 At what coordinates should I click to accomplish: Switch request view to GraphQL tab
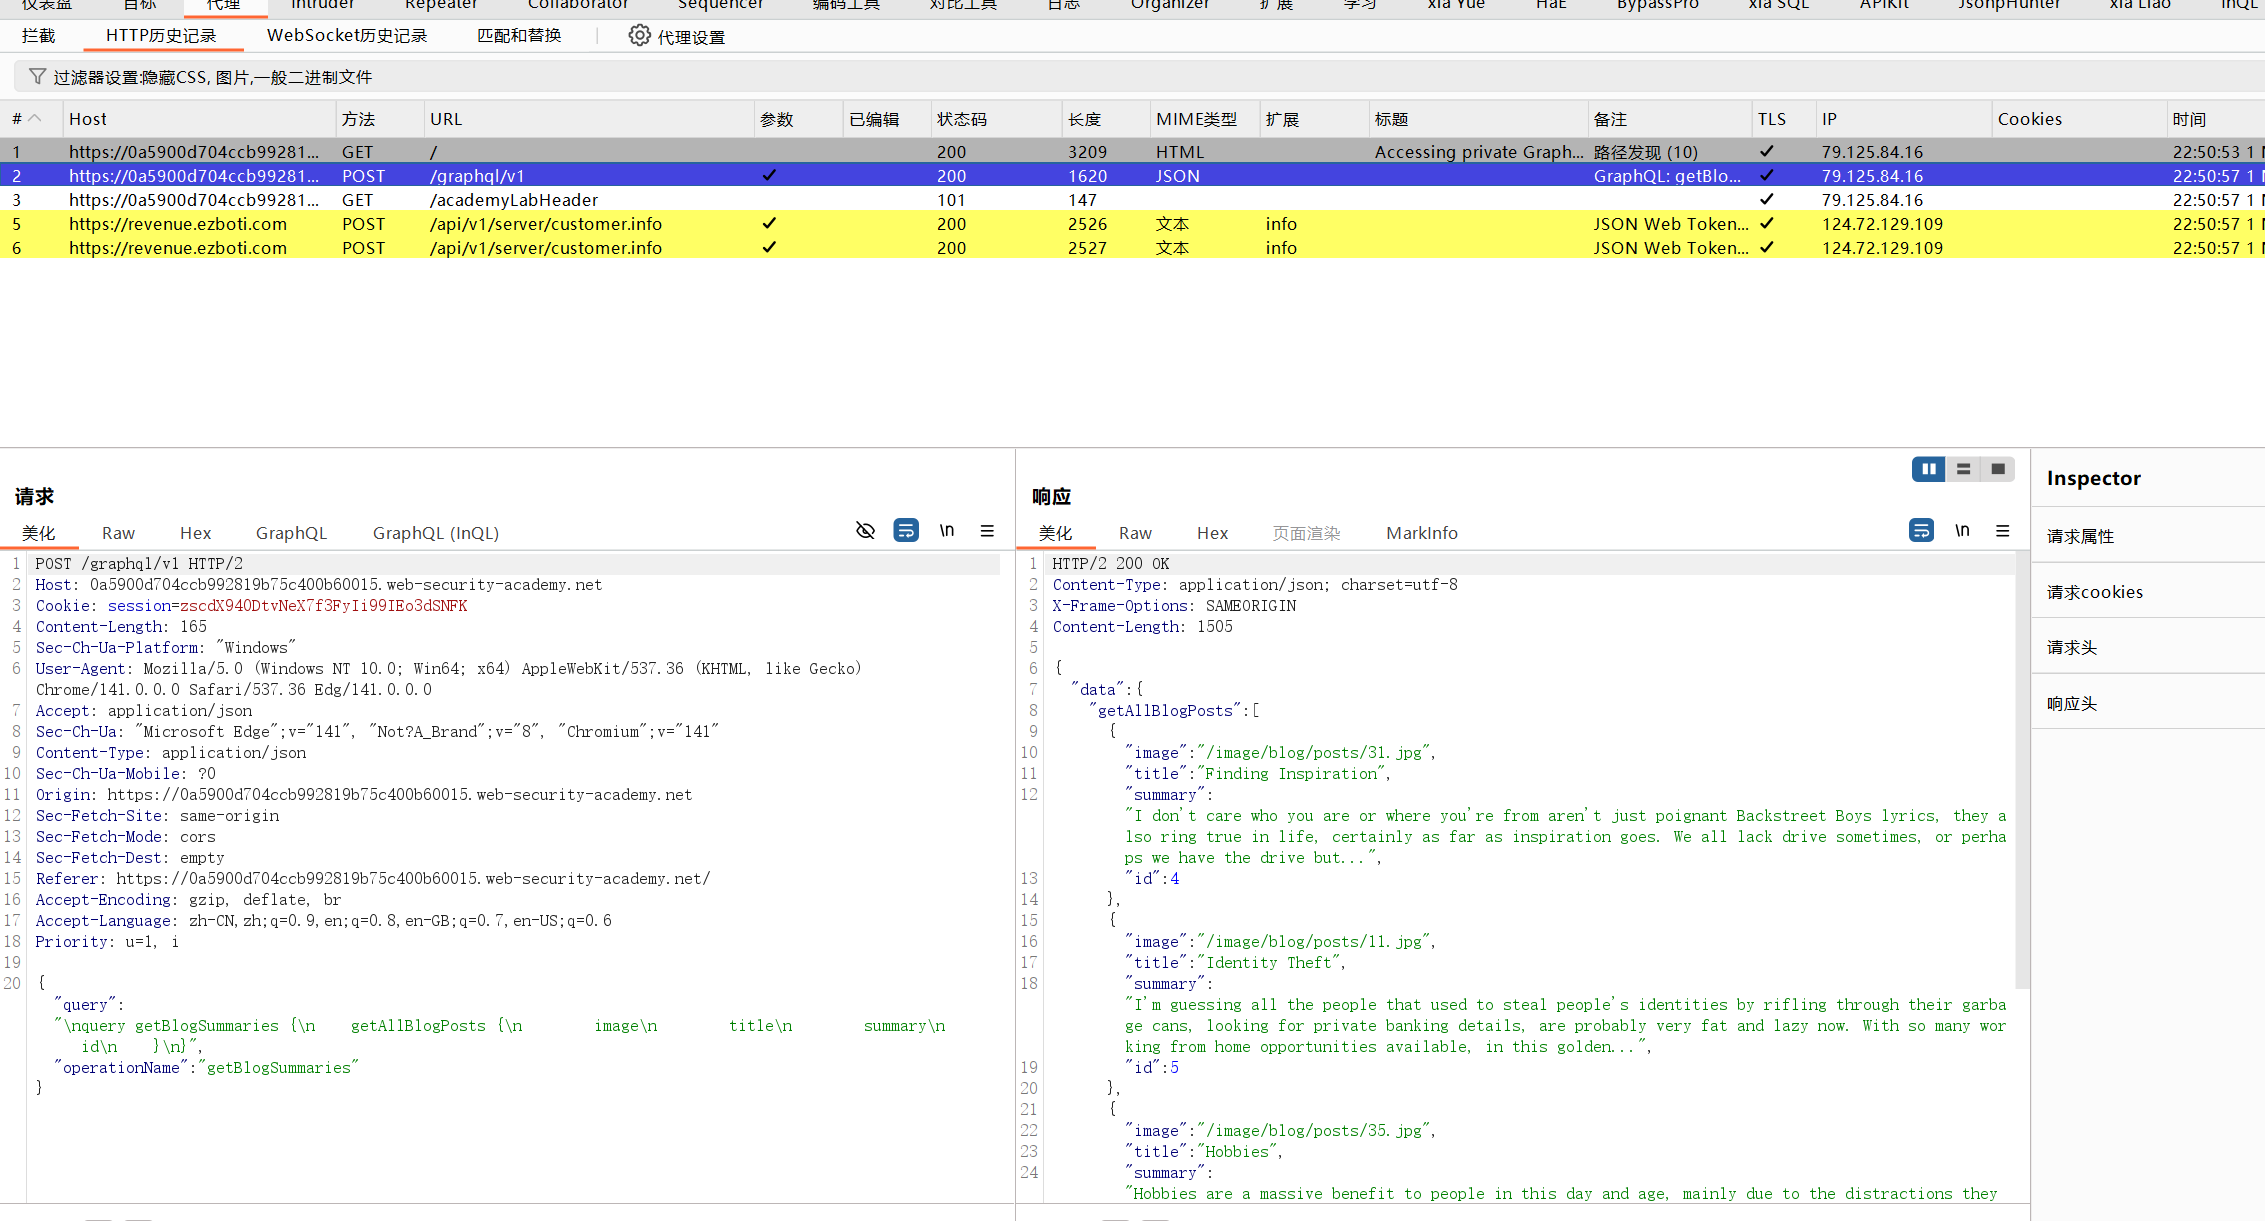pyautogui.click(x=291, y=533)
